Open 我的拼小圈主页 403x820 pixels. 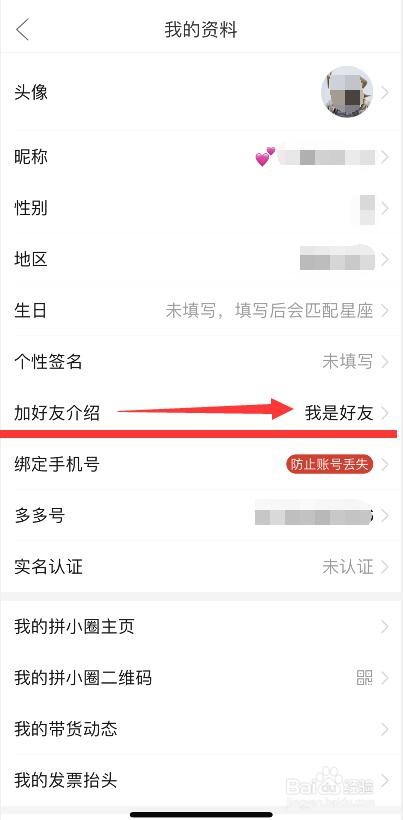click(x=201, y=627)
